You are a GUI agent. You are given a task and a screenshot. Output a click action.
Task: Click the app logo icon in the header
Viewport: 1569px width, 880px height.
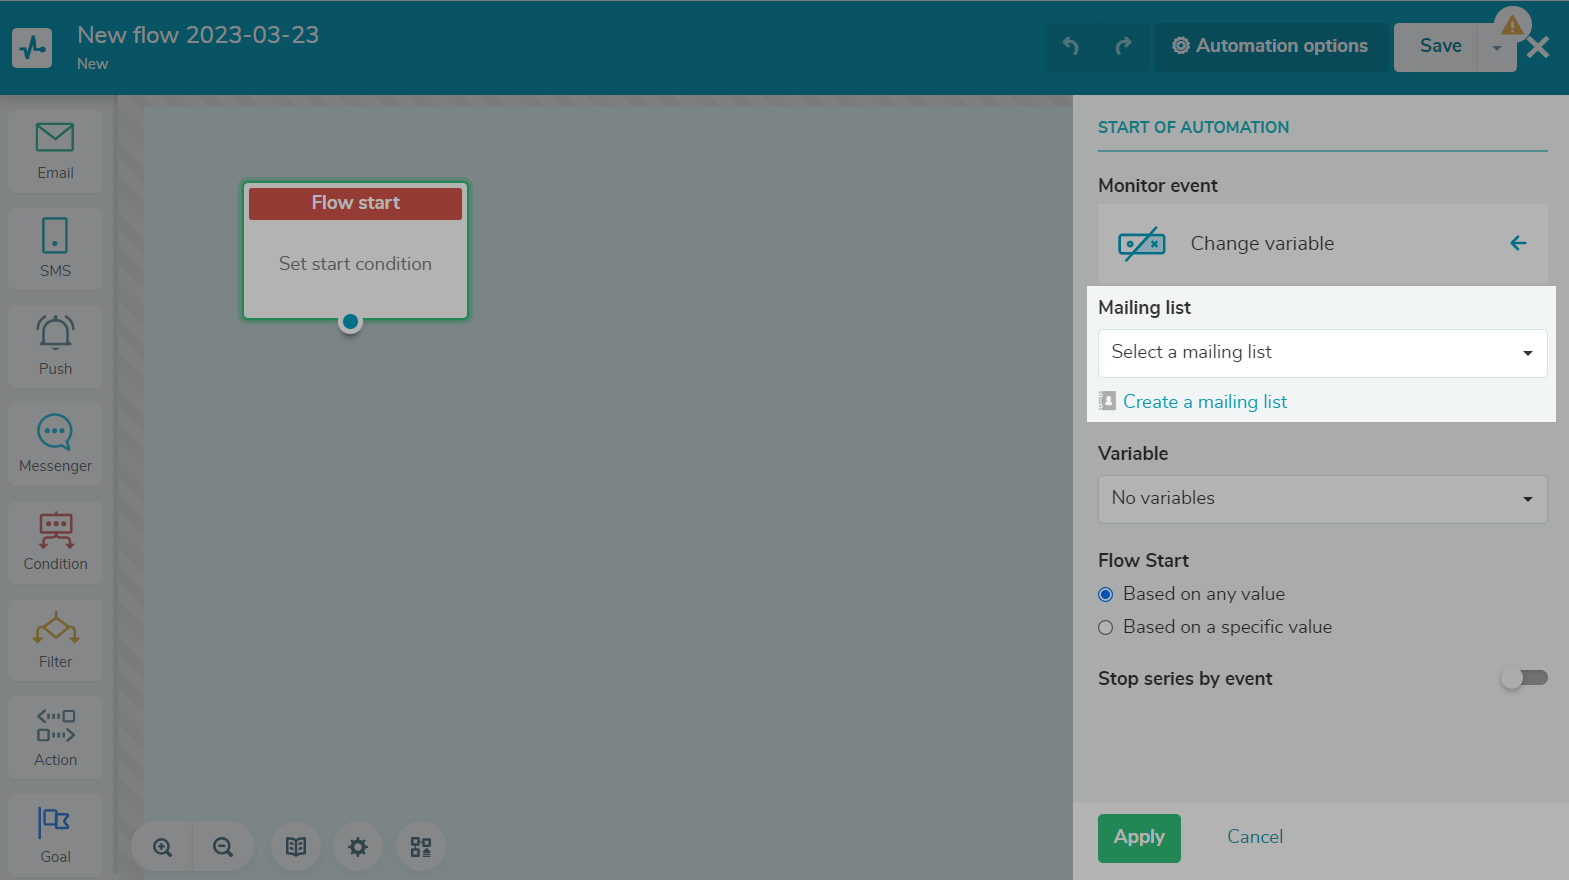pos(32,47)
